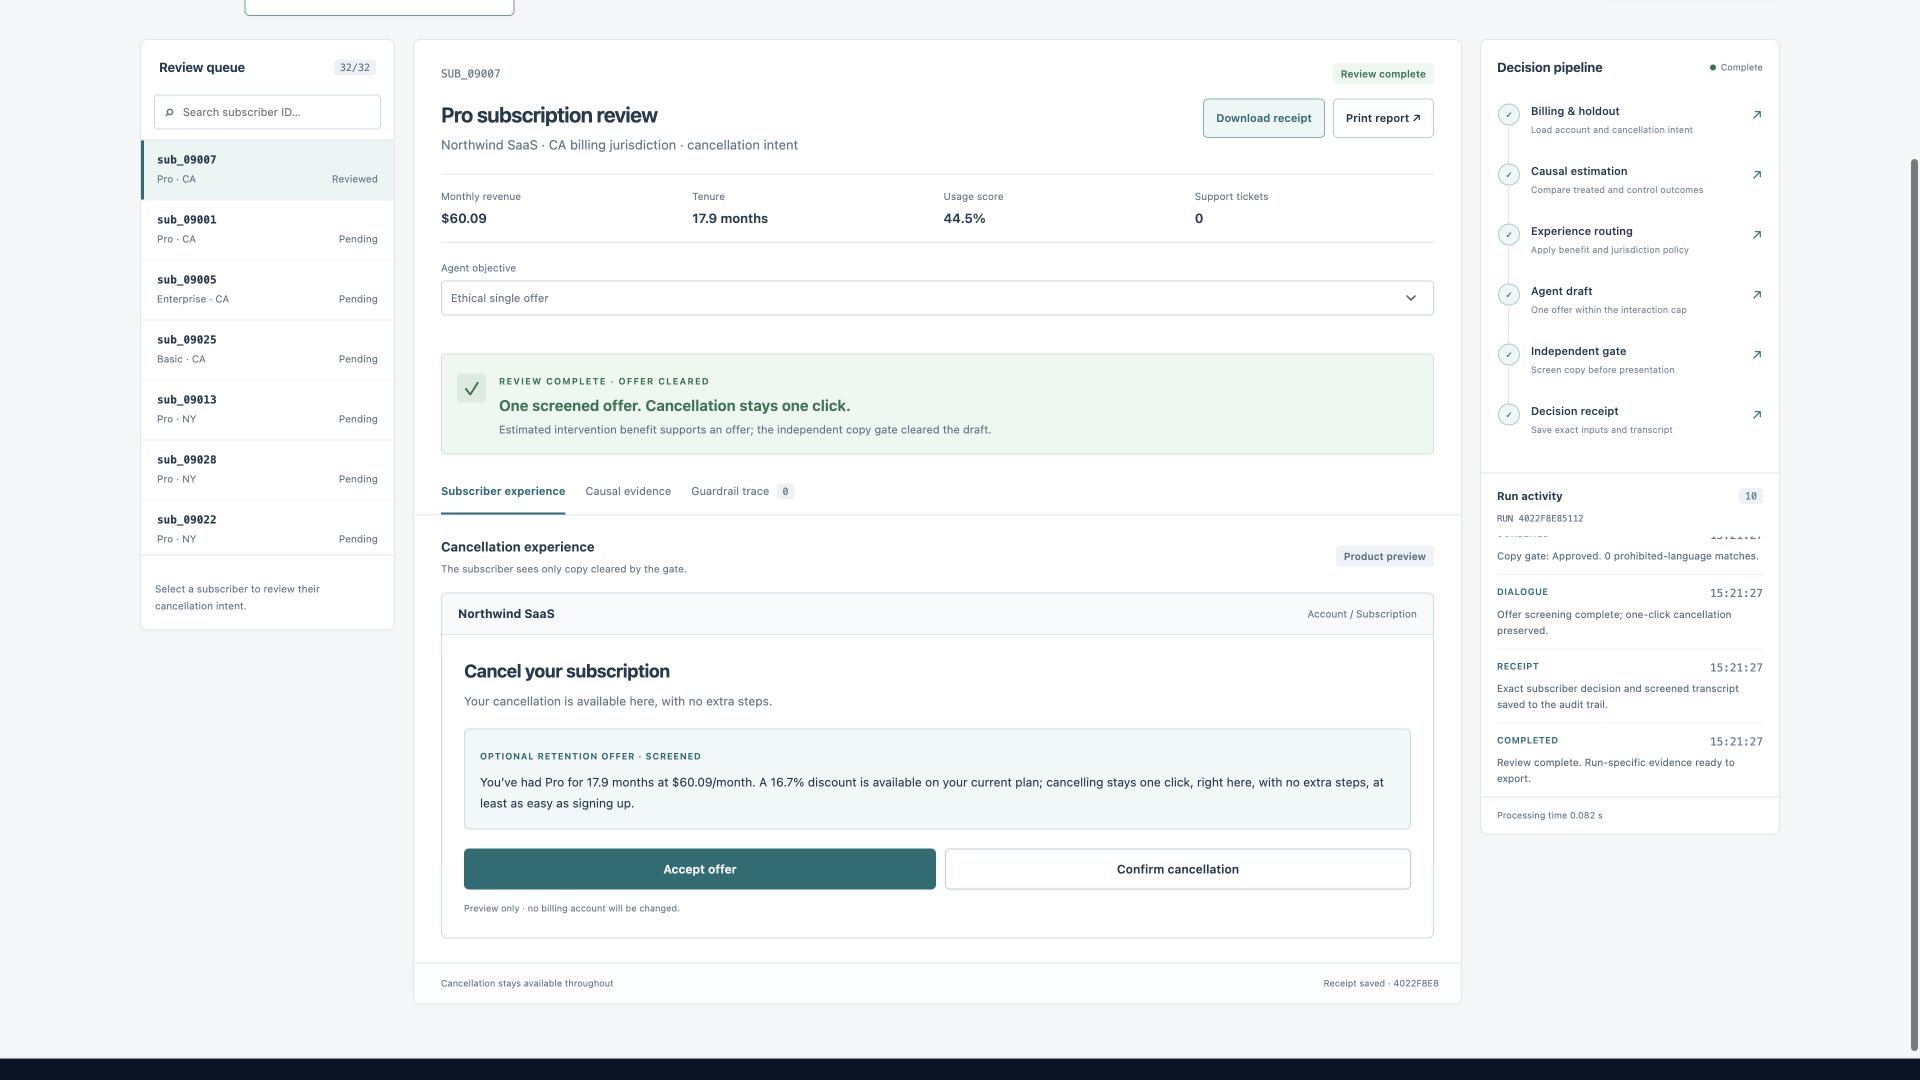
Task: Select subscriber sub_09007 in queue
Action: 267,170
